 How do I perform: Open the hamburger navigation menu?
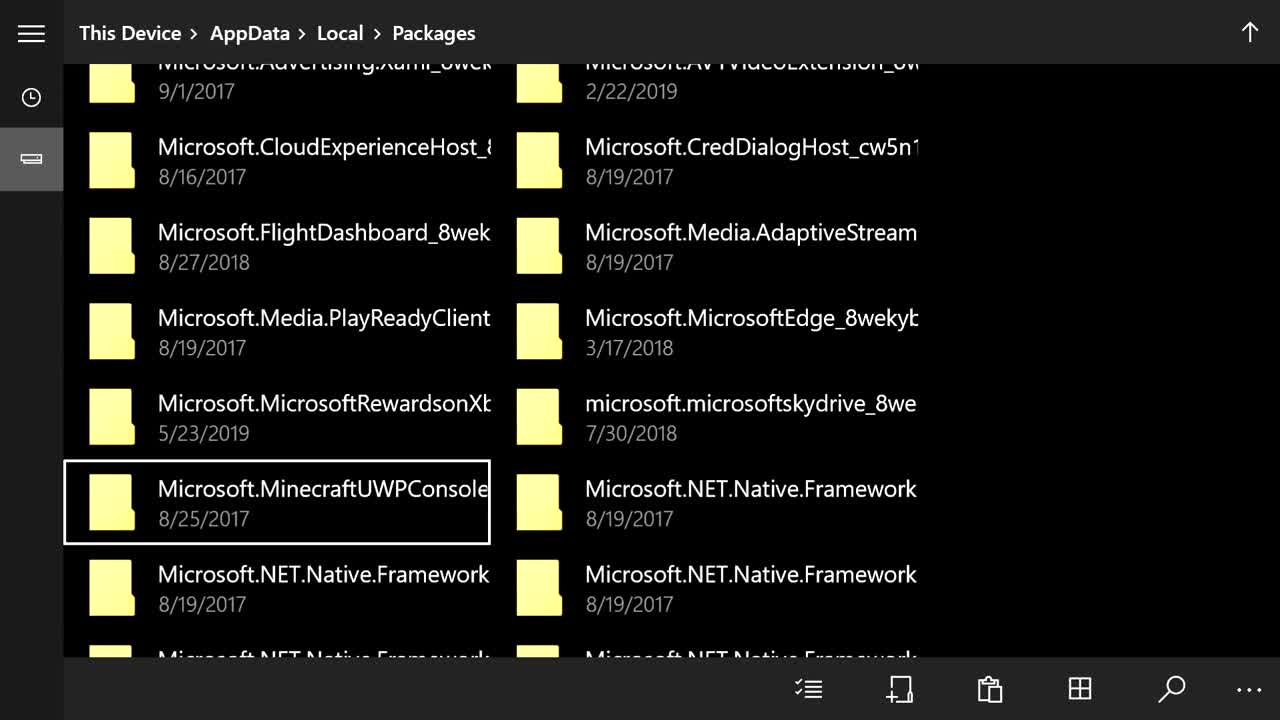coord(31,33)
